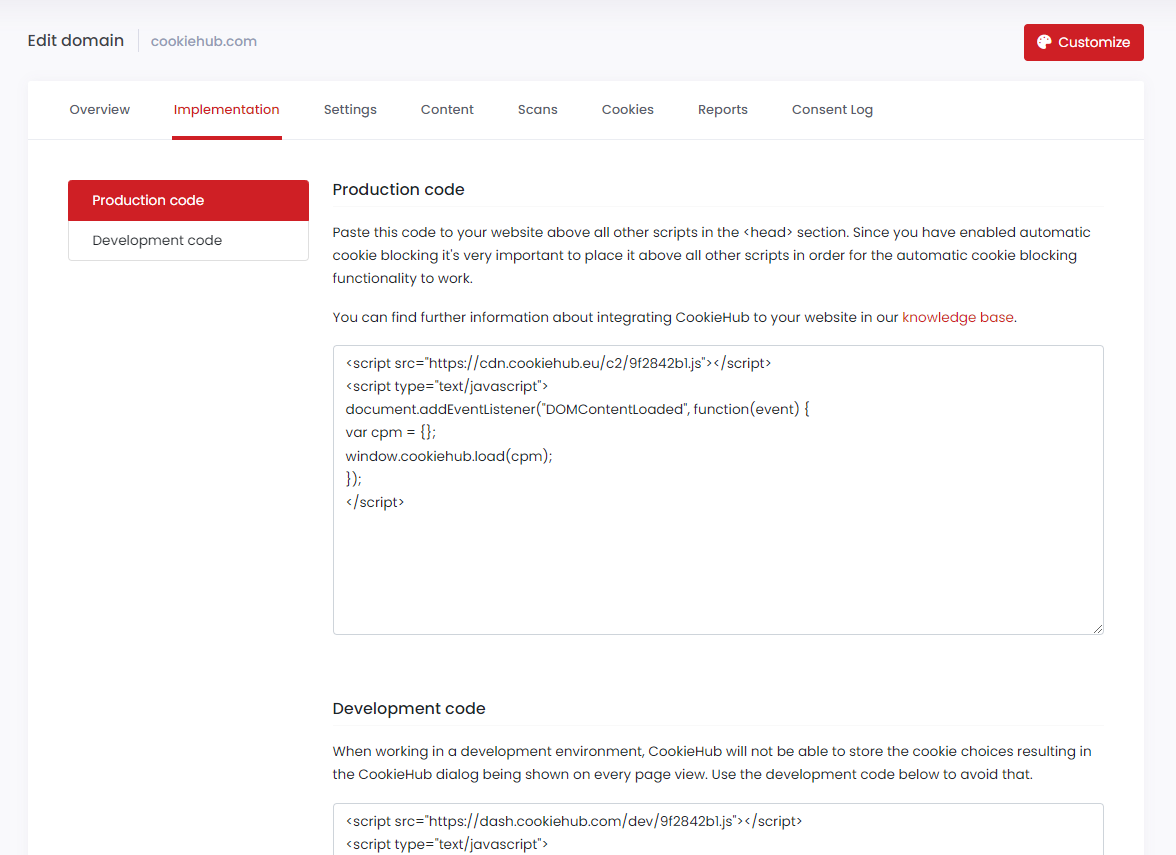1176x855 pixels.
Task: View the Cookies tab
Action: 627,109
